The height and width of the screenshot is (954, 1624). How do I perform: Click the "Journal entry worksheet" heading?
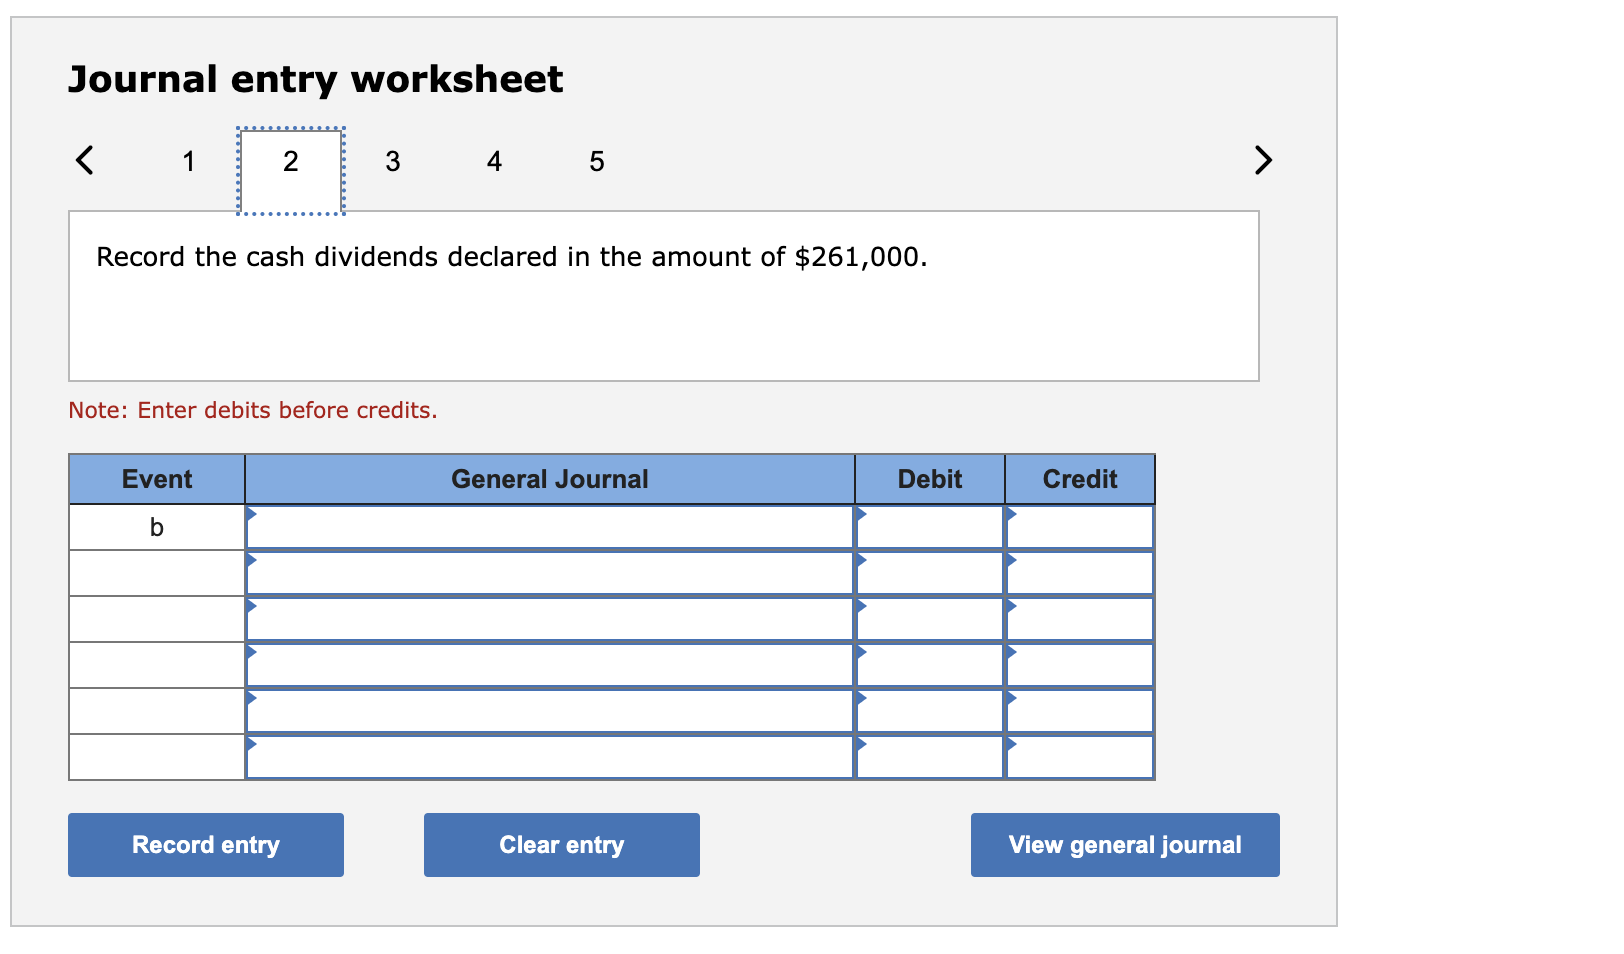316,79
